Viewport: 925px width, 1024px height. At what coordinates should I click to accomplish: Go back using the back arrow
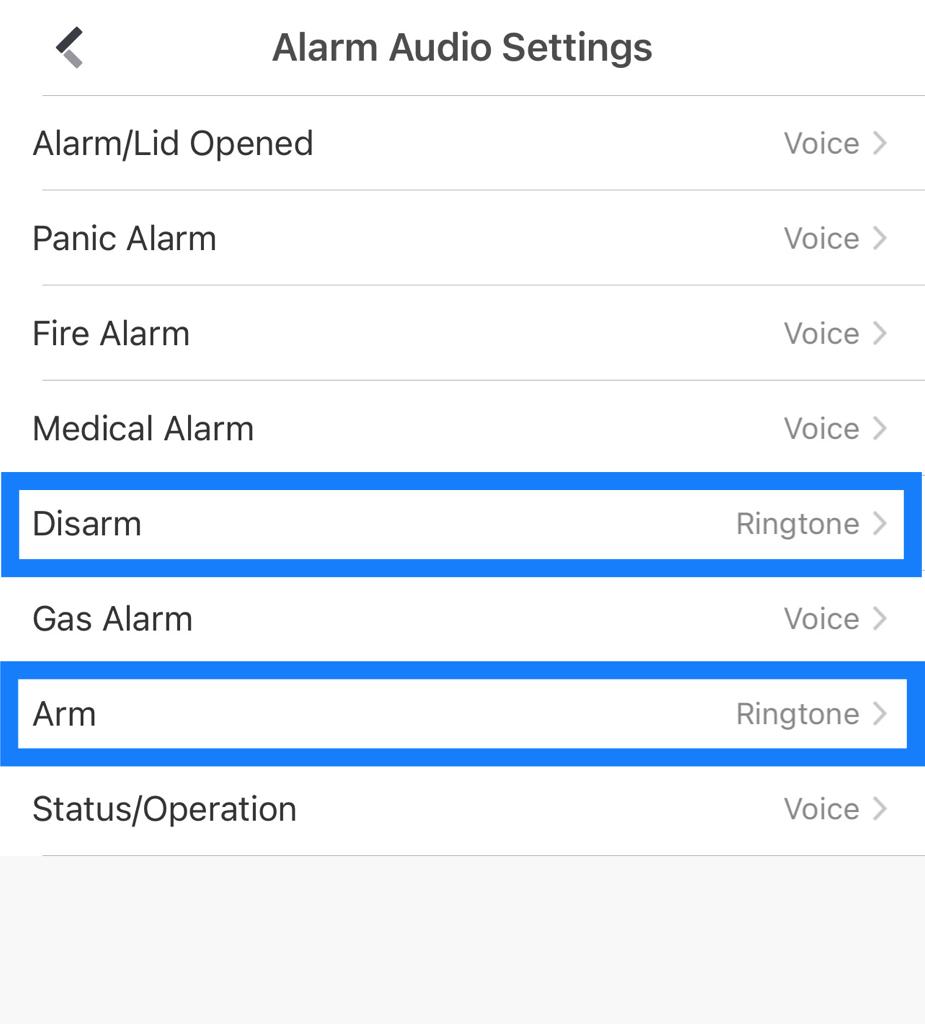(x=69, y=47)
